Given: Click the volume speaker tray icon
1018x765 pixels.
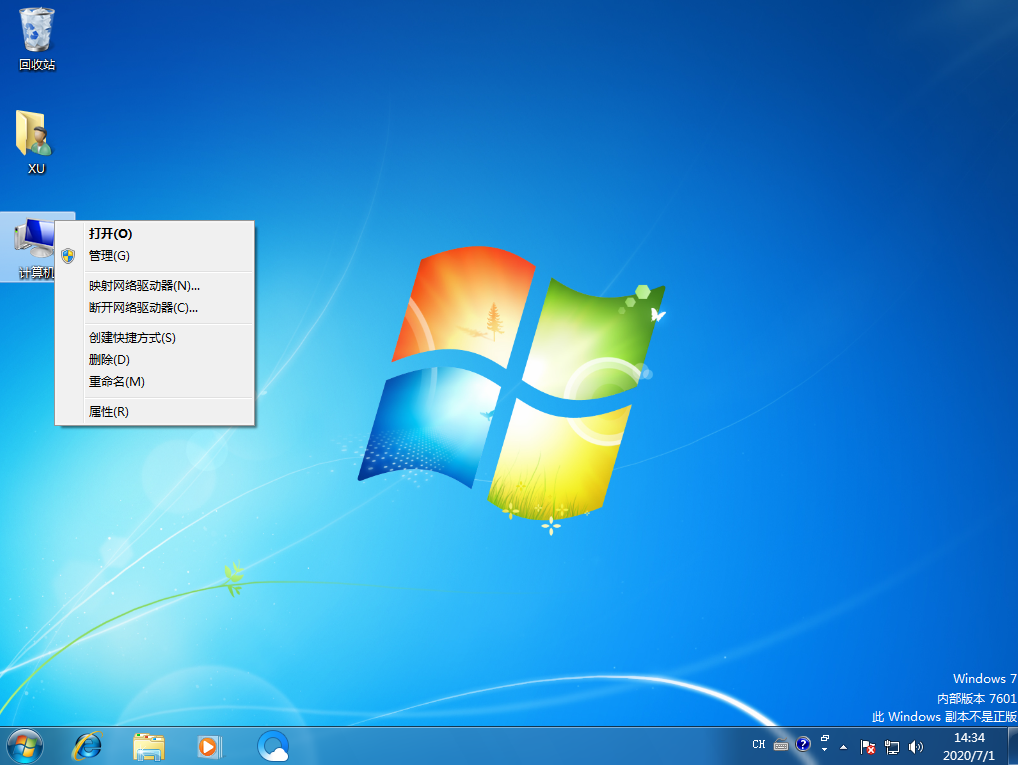Looking at the screenshot, I should [x=916, y=746].
